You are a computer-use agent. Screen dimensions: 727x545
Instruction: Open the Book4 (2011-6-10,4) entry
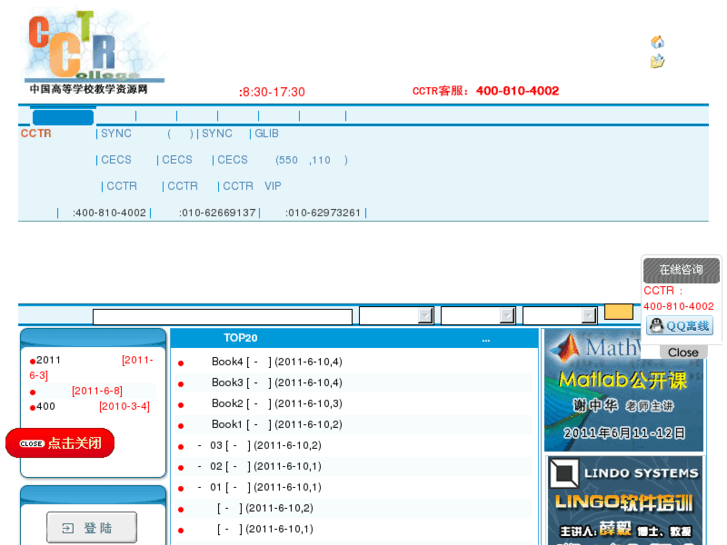(277, 362)
